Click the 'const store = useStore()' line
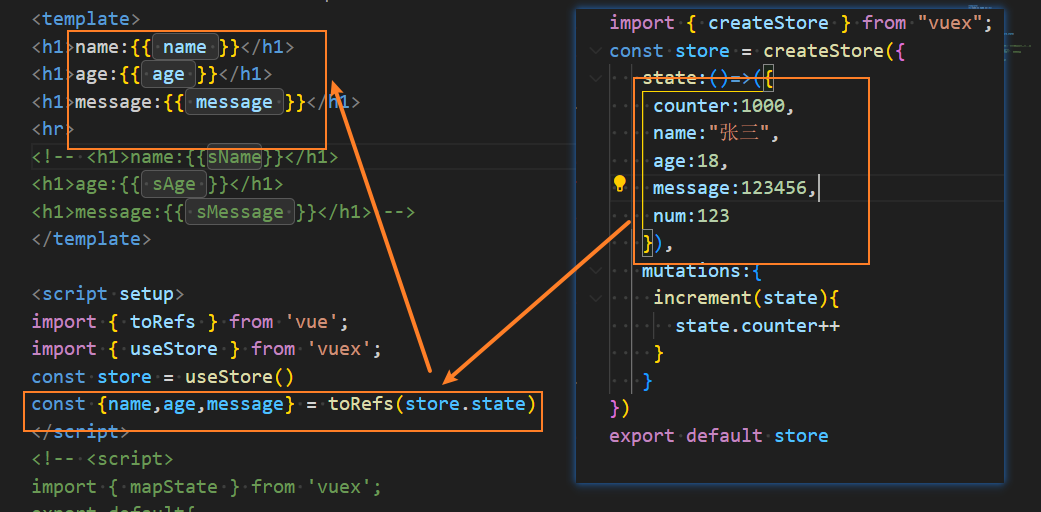1041x512 pixels. point(163,377)
